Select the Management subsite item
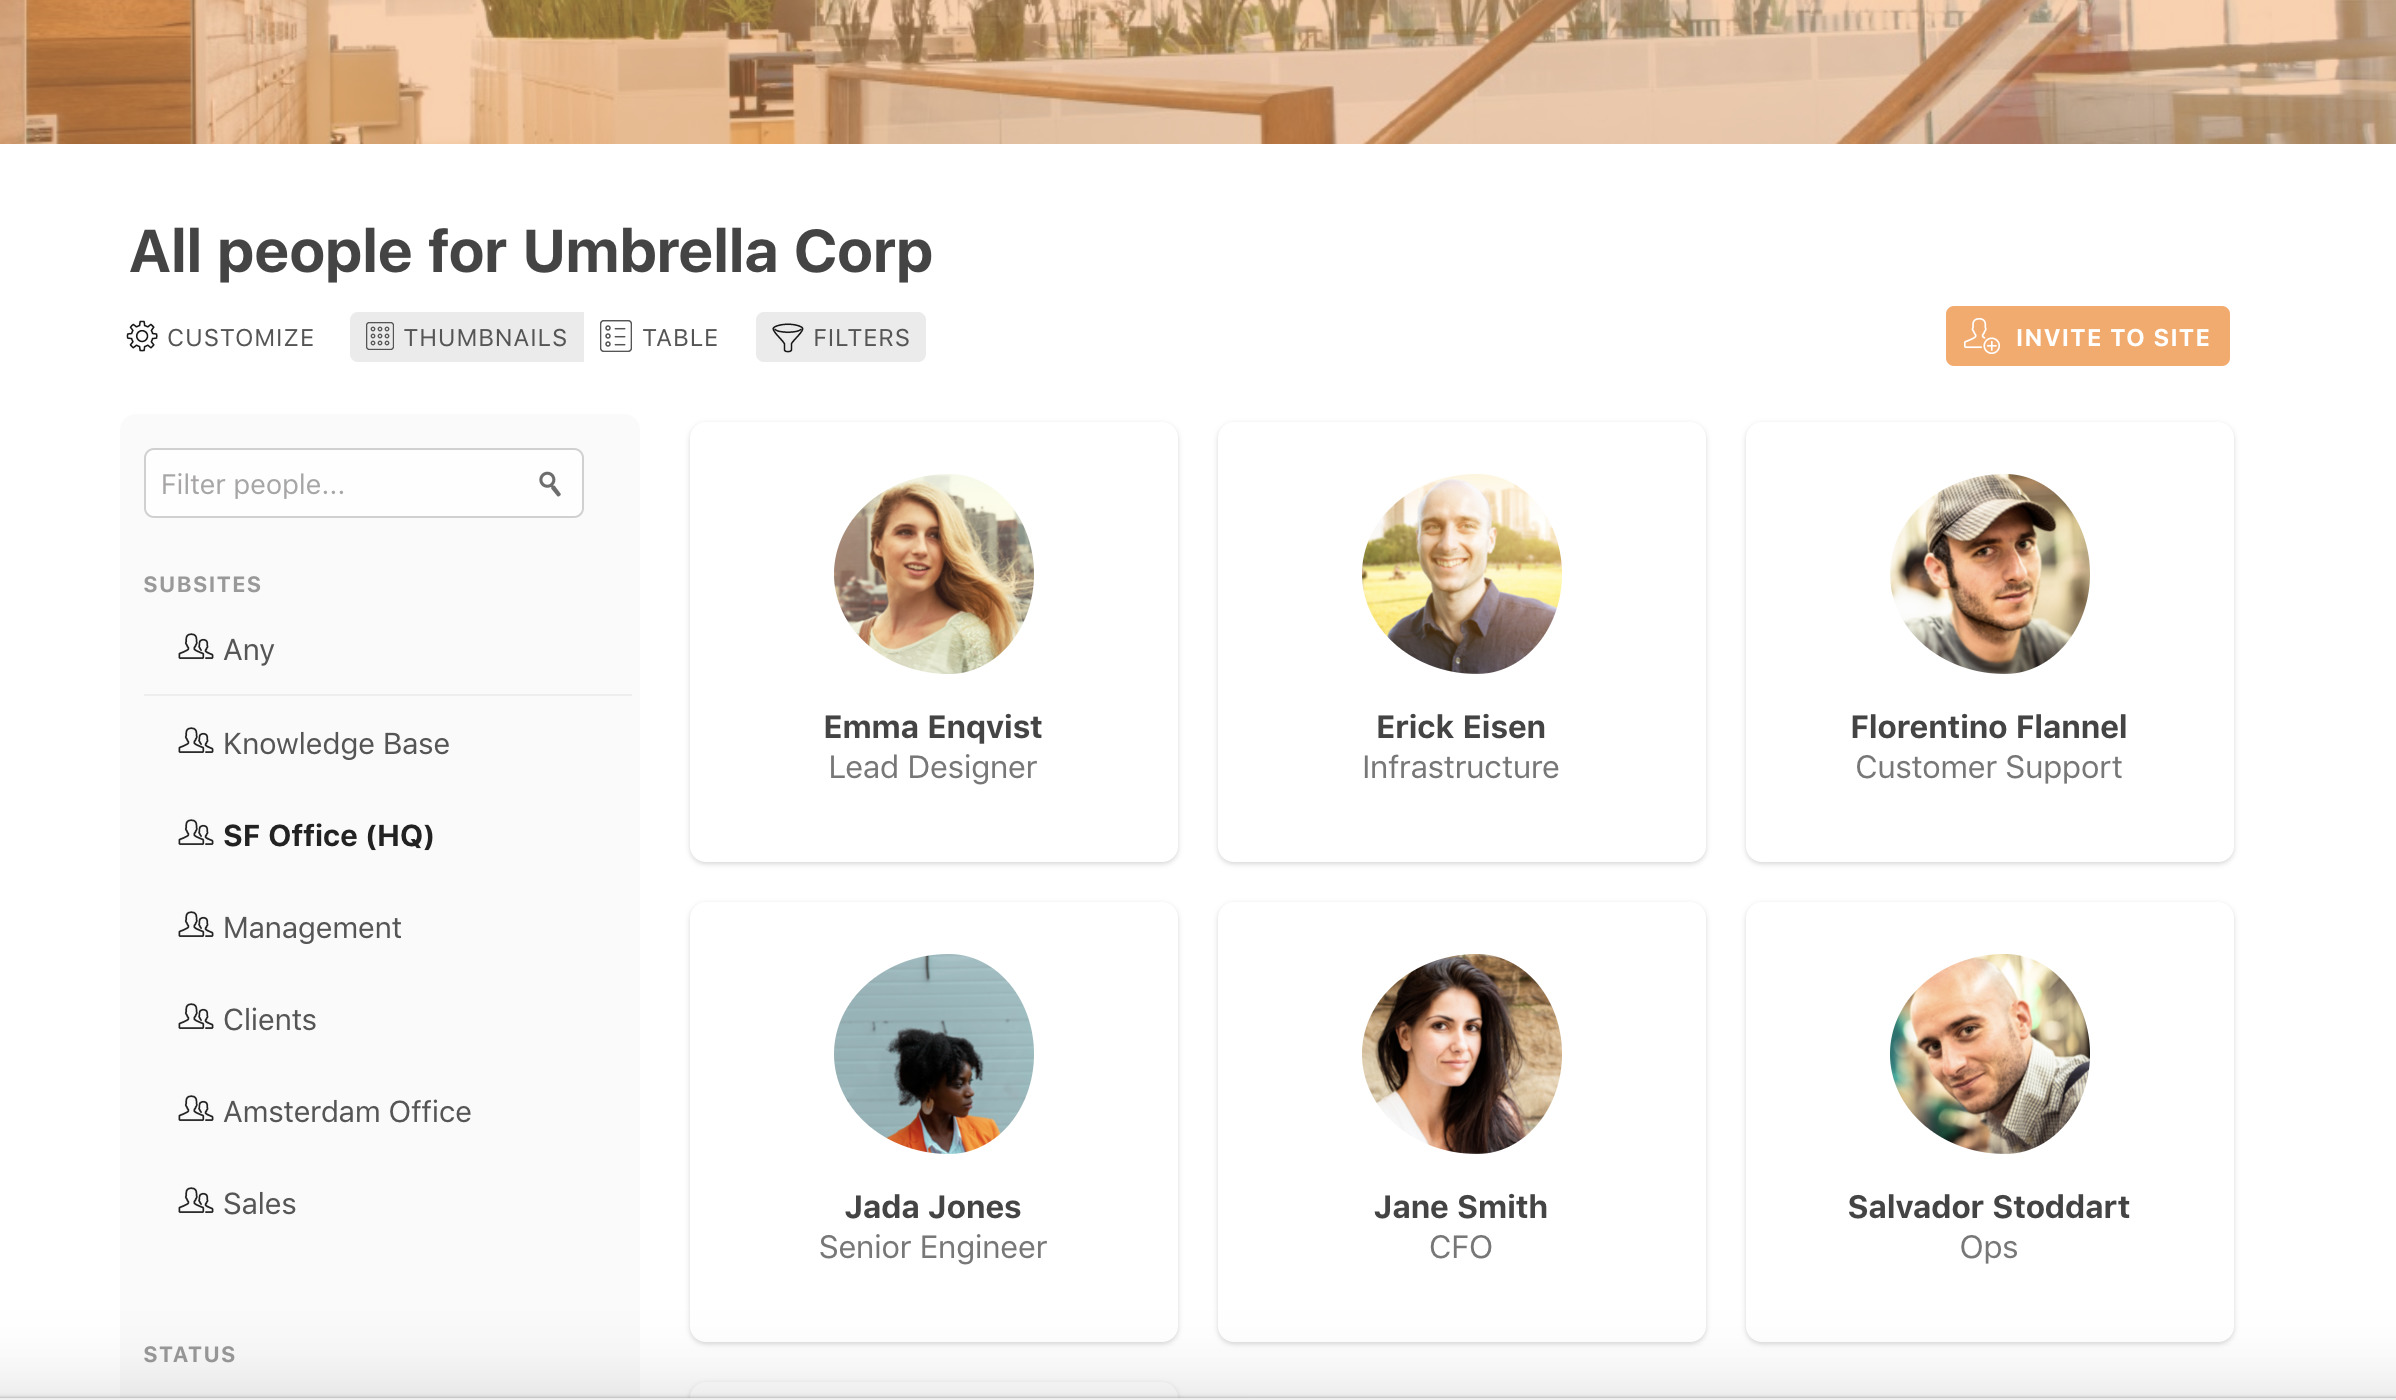This screenshot has height=1400, width=2396. pyautogui.click(x=312, y=925)
